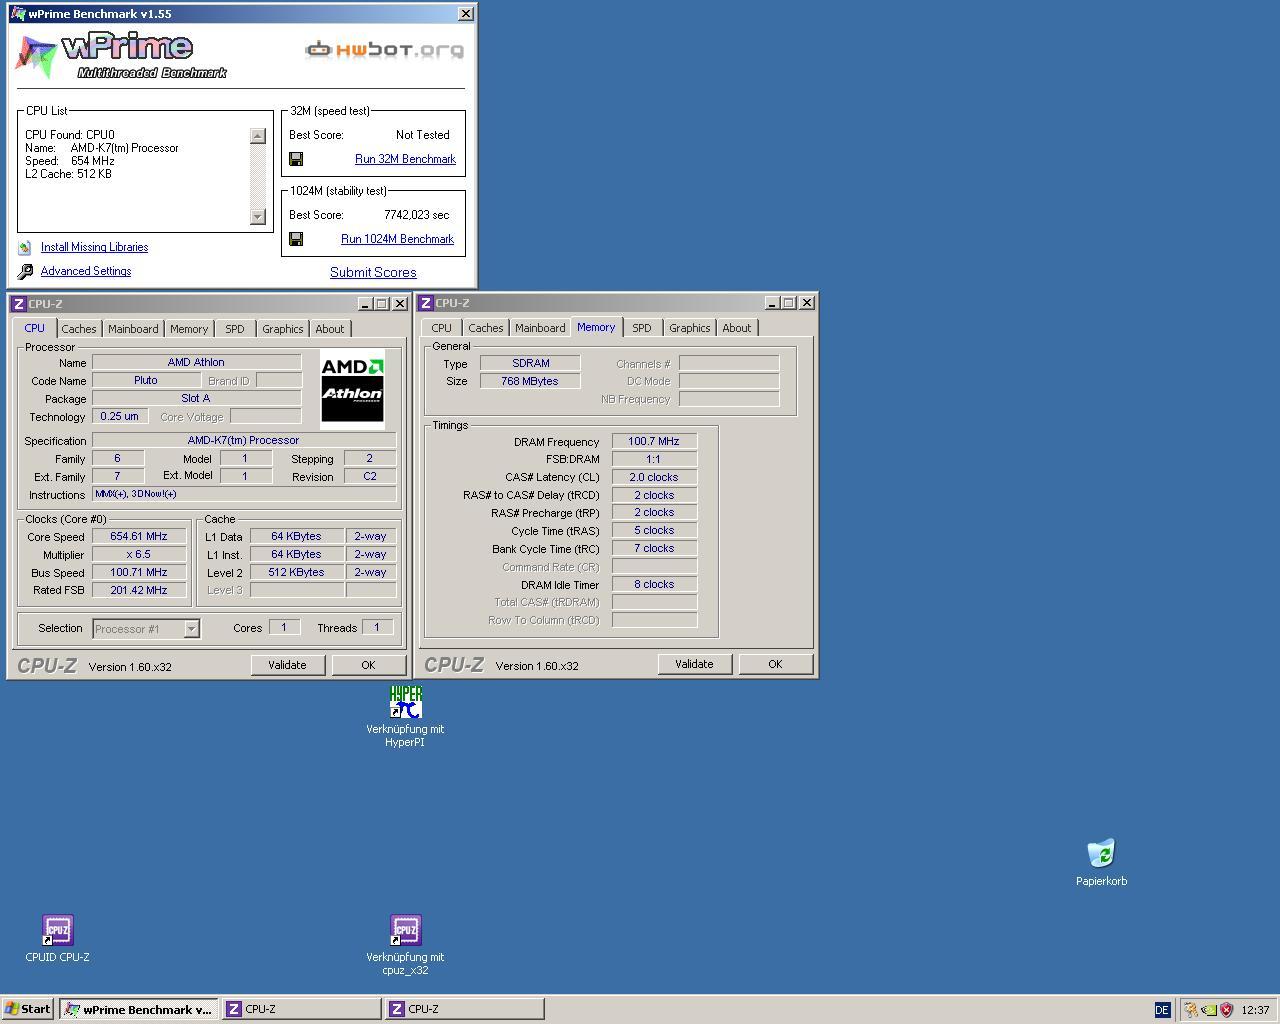The image size is (1280, 1024).
Task: Click the Specification field AMD-K7(tm) Processor
Action: point(244,440)
